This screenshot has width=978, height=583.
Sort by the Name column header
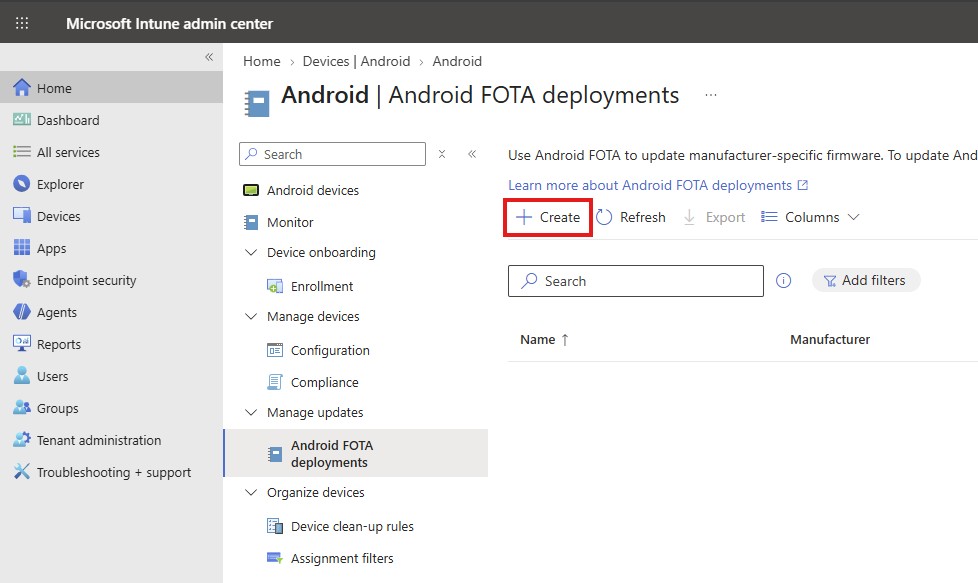pyautogui.click(x=544, y=340)
